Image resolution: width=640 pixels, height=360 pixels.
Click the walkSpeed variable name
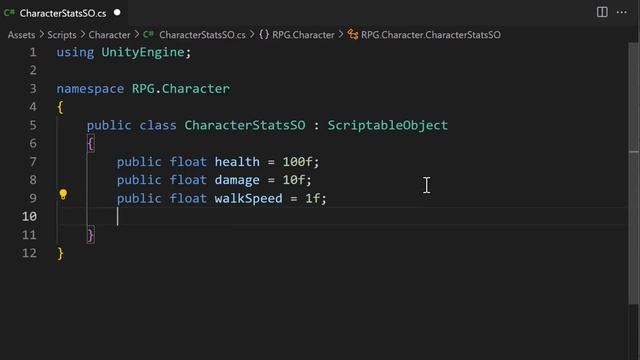[x=249, y=198]
